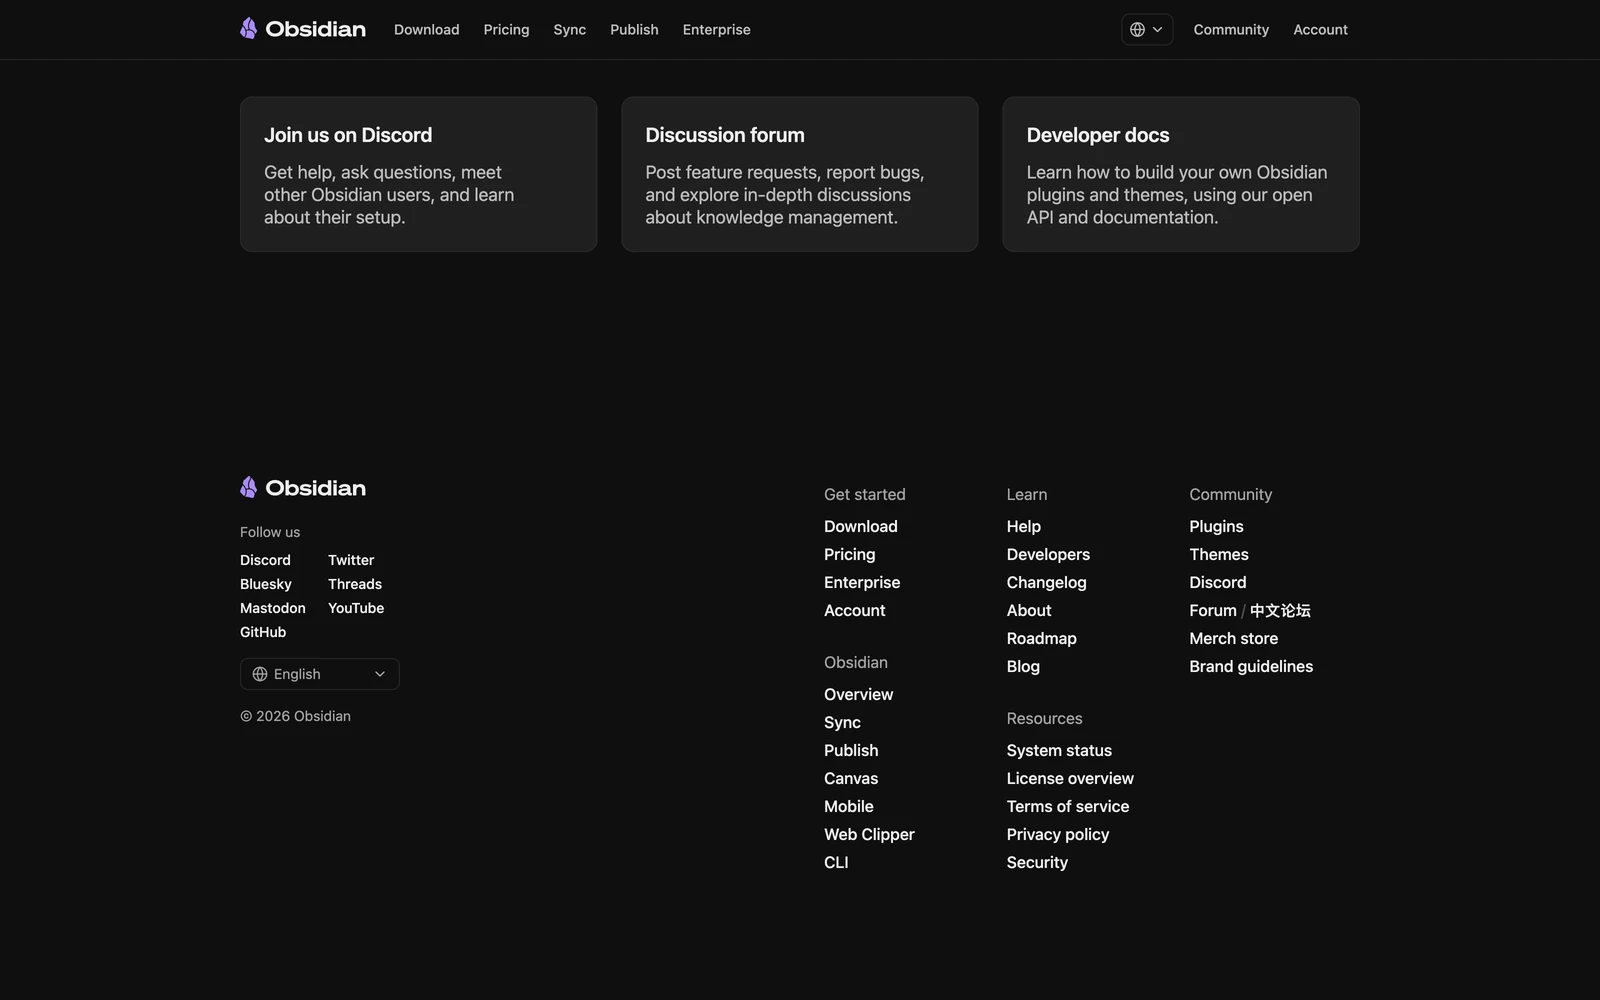Open the About link
The height and width of the screenshot is (1000, 1600).
pos(1029,610)
